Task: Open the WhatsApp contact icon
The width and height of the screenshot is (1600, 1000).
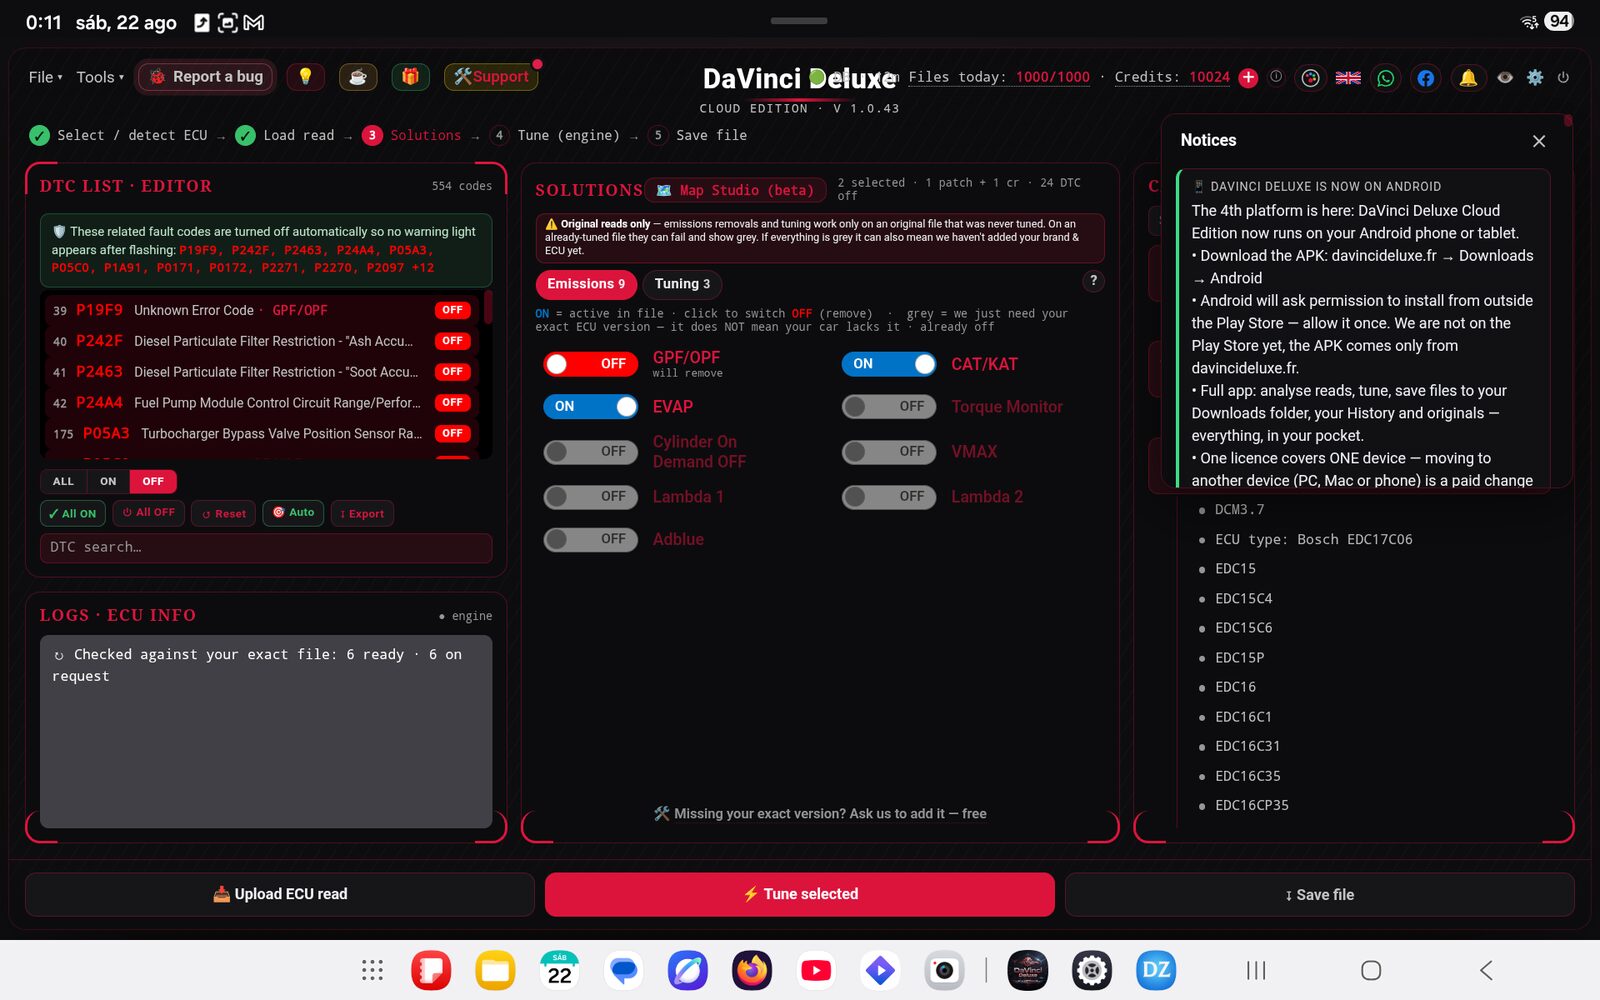Action: (x=1386, y=77)
